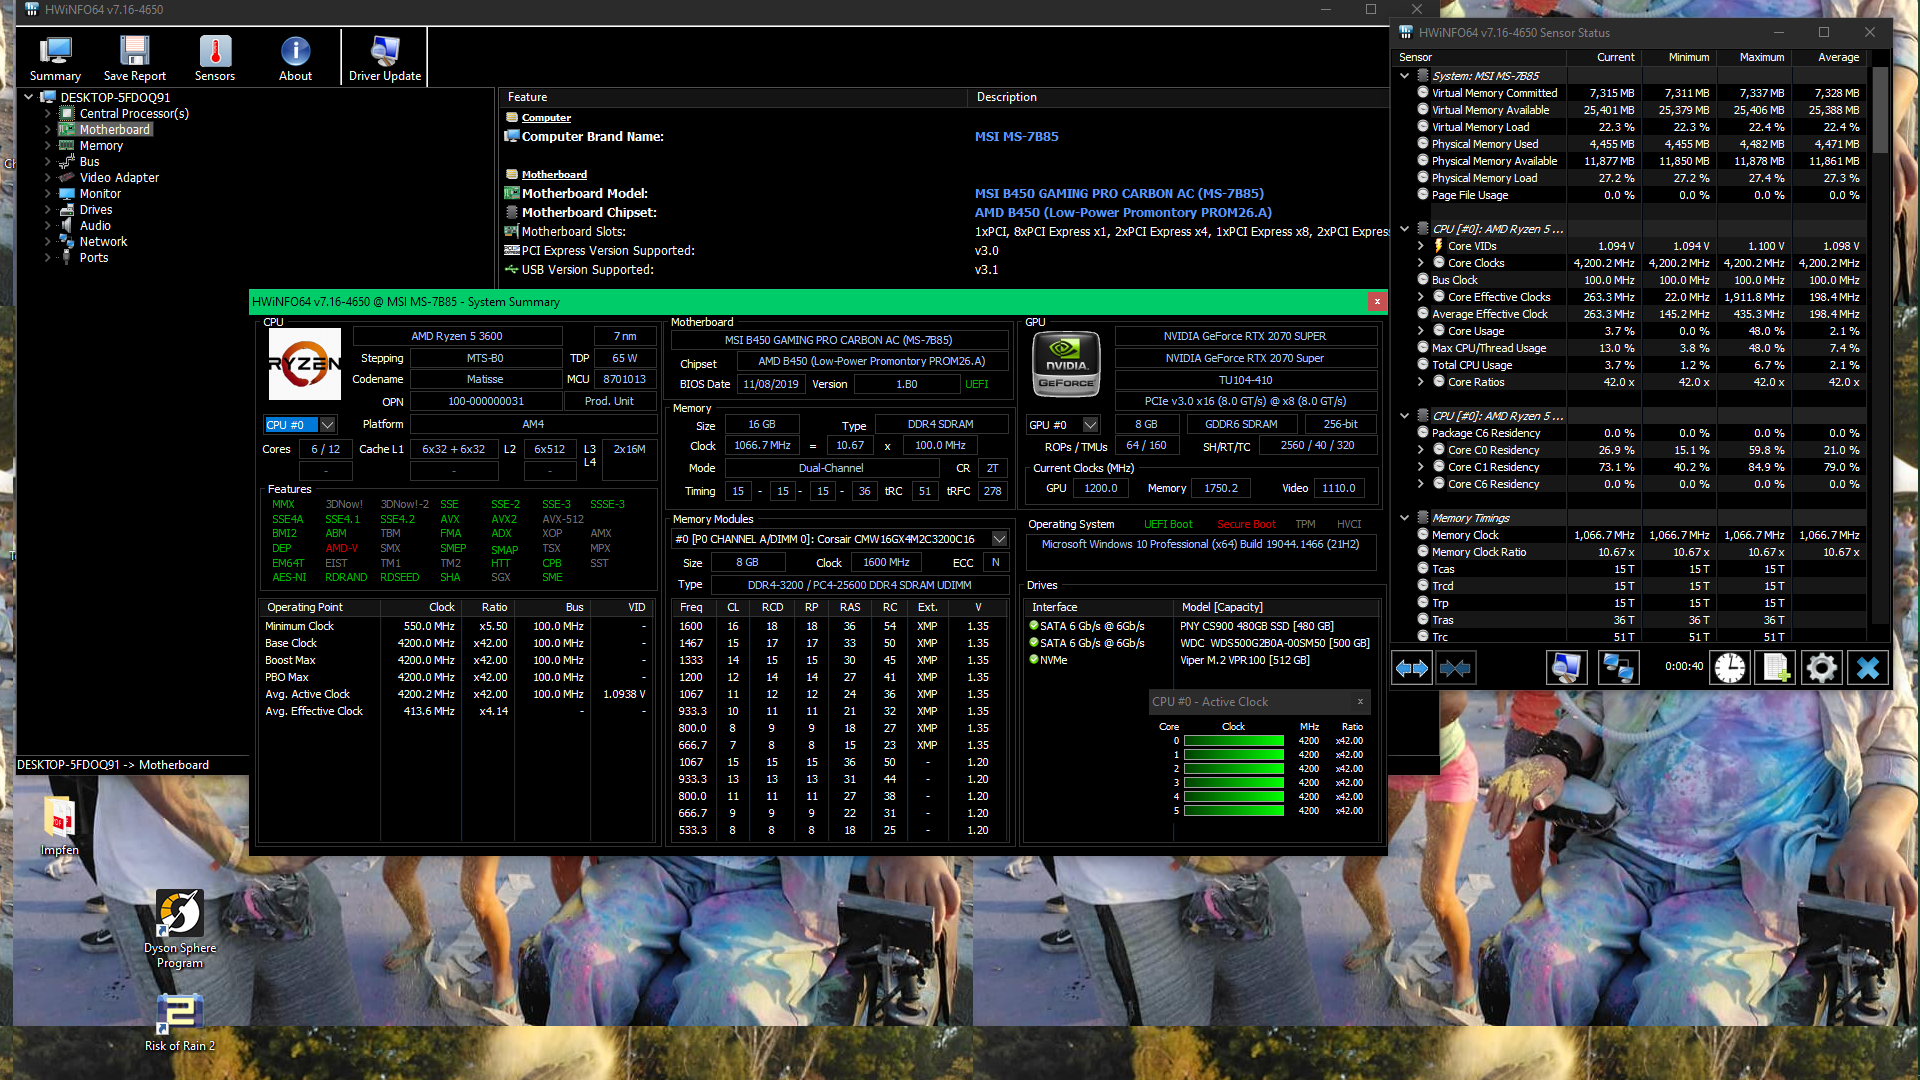This screenshot has height=1080, width=1920.
Task: Open sensor settings gear icon
Action: tap(1822, 668)
